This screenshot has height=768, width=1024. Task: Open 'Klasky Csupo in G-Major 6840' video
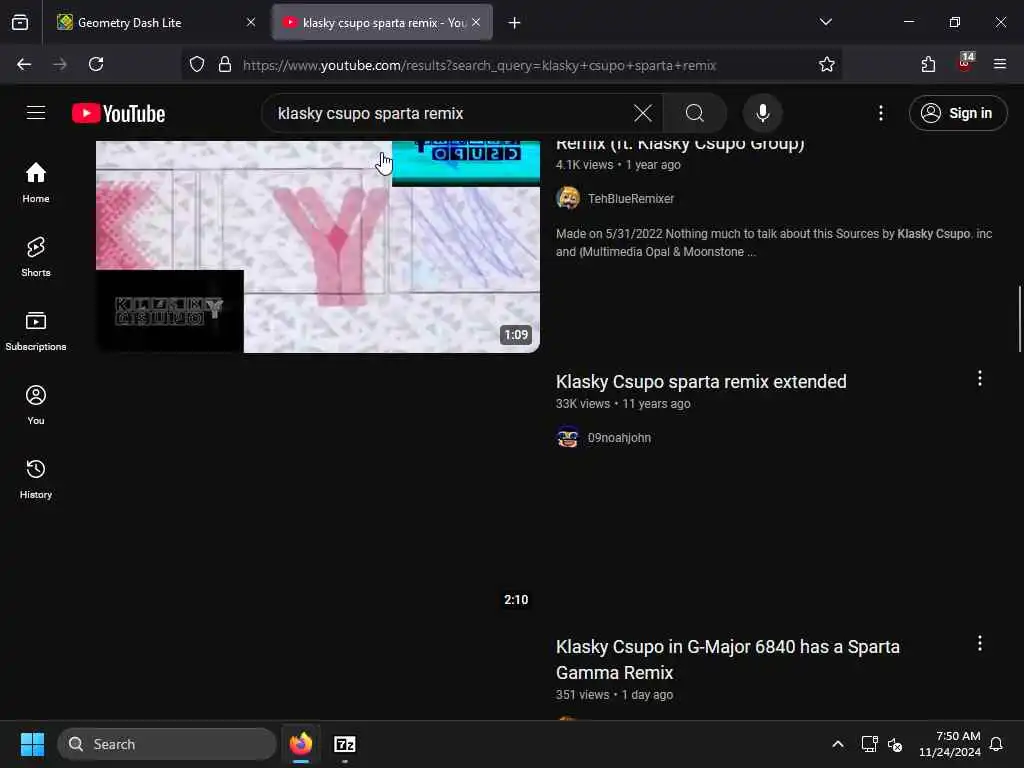pyautogui.click(x=728, y=660)
